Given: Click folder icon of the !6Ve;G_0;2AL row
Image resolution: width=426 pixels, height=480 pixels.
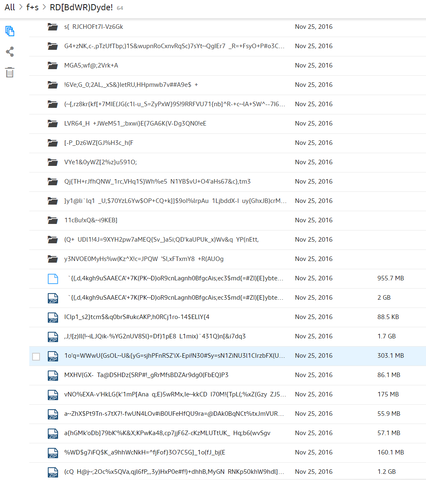Looking at the screenshot, I should tap(53, 85).
